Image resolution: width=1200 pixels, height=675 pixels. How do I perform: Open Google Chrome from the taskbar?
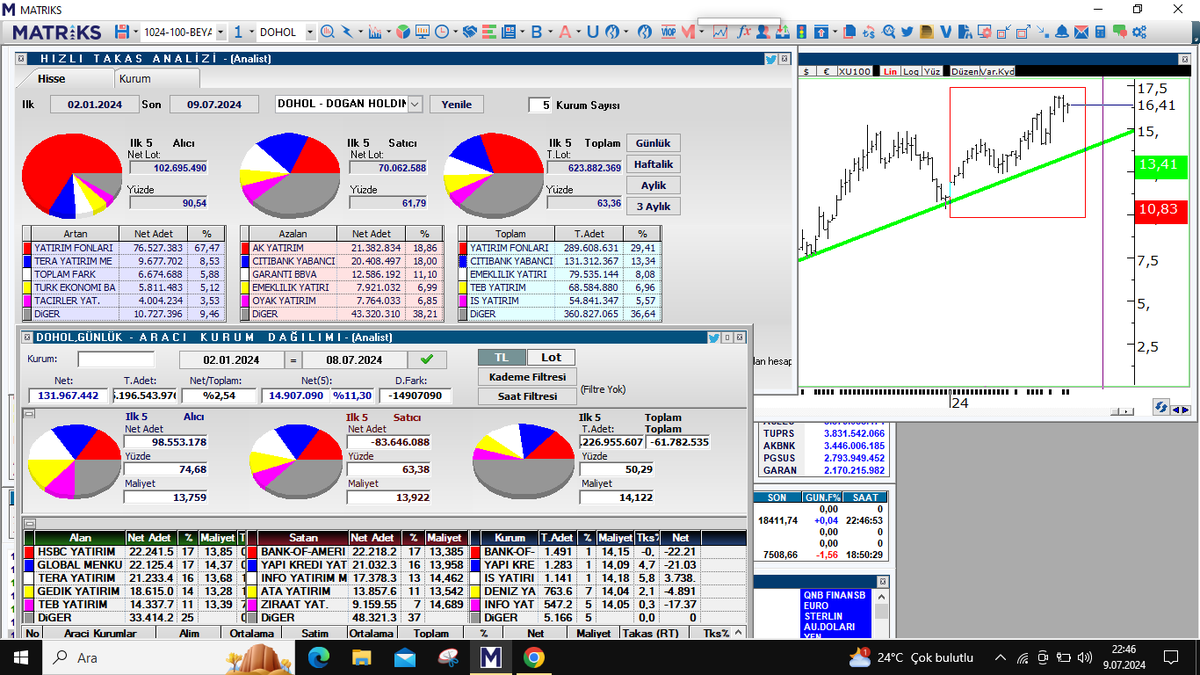pos(533,657)
